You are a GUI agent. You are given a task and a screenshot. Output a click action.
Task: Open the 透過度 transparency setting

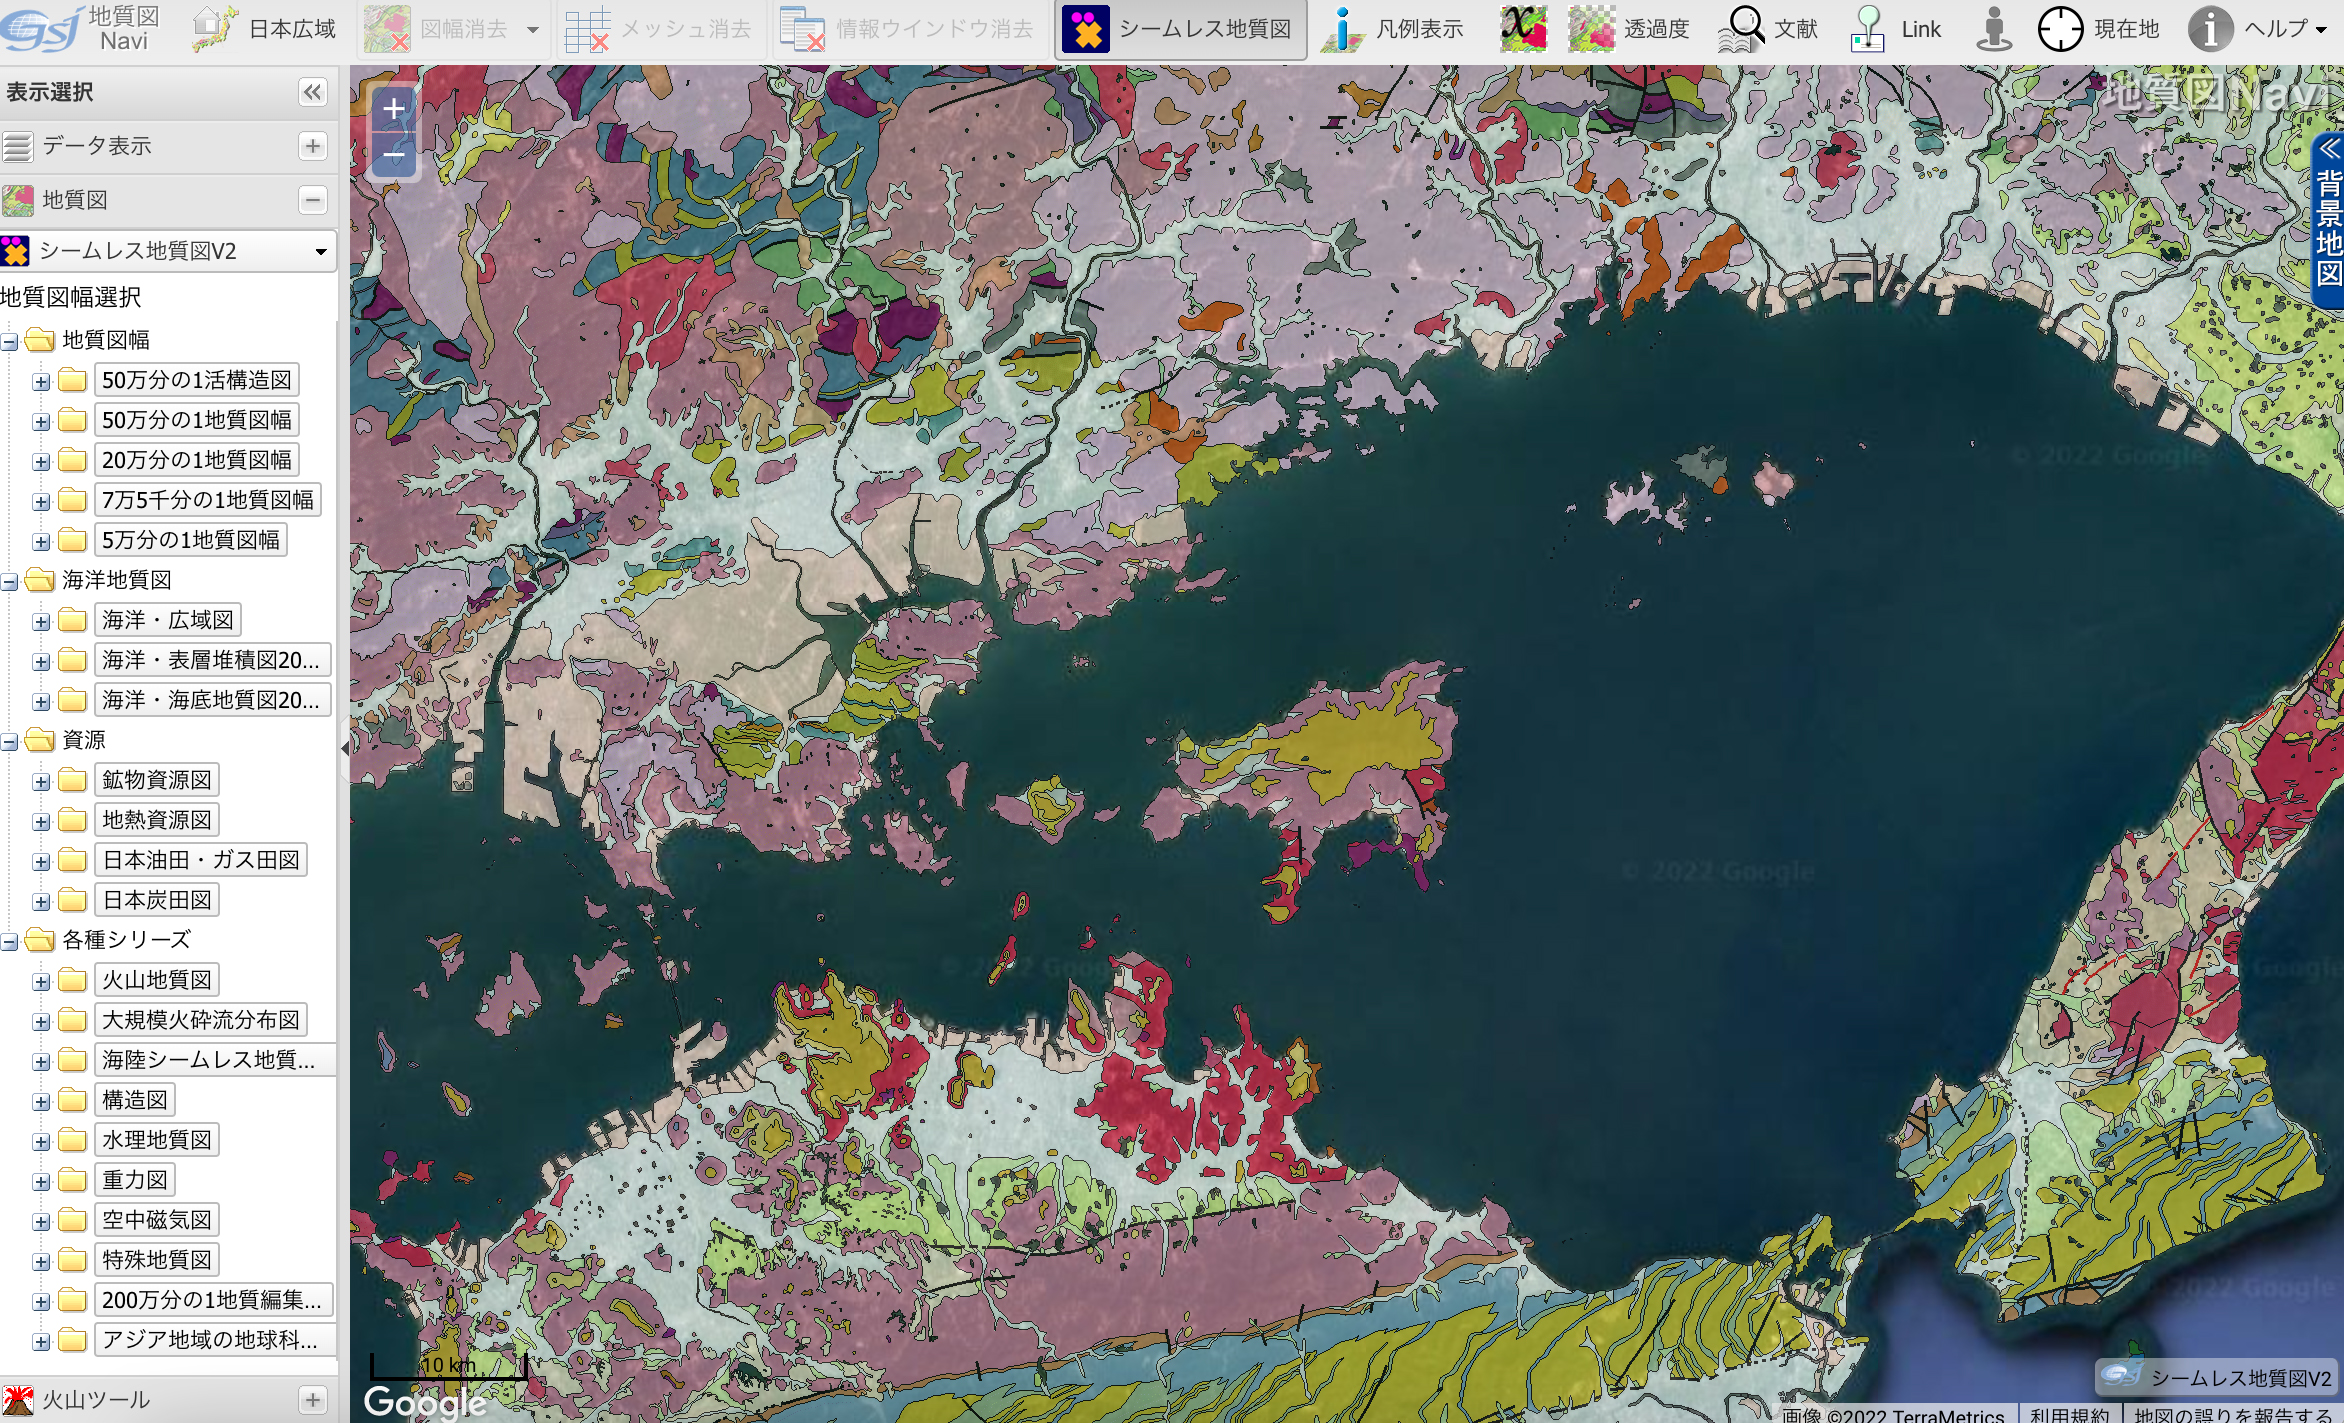1629,29
